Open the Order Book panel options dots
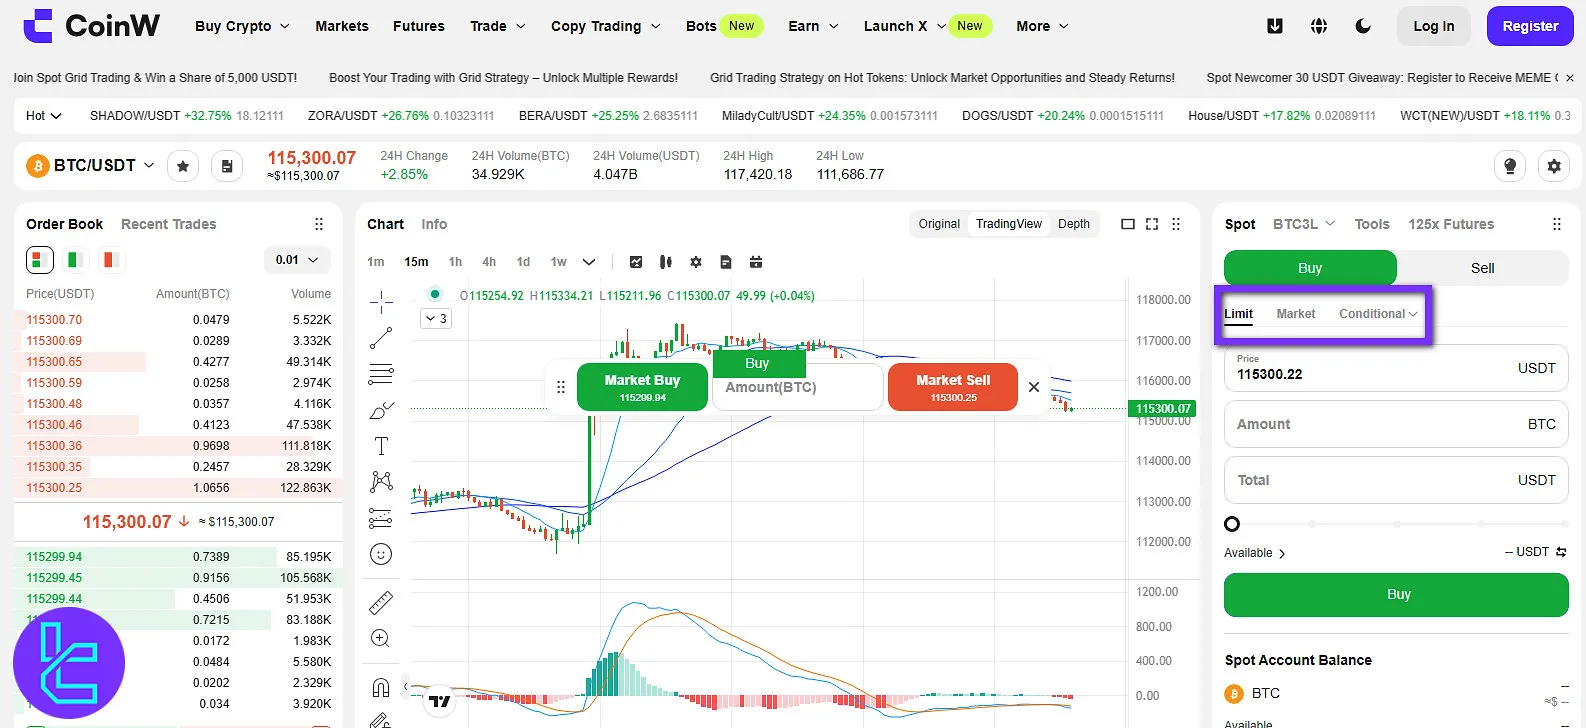Image resolution: width=1586 pixels, height=728 pixels. coord(319,224)
